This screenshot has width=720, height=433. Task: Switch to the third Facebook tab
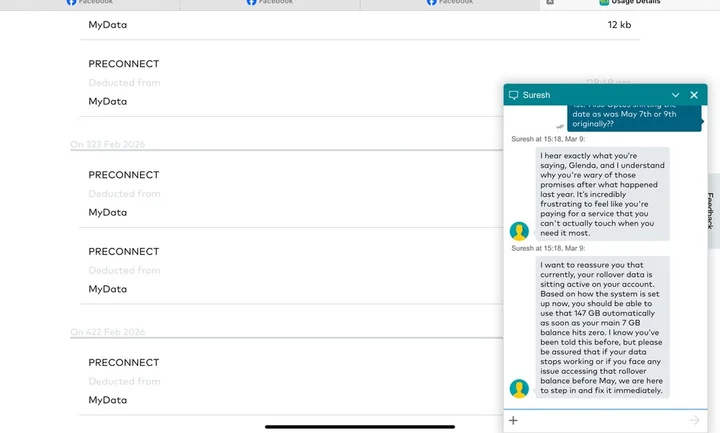point(450,3)
